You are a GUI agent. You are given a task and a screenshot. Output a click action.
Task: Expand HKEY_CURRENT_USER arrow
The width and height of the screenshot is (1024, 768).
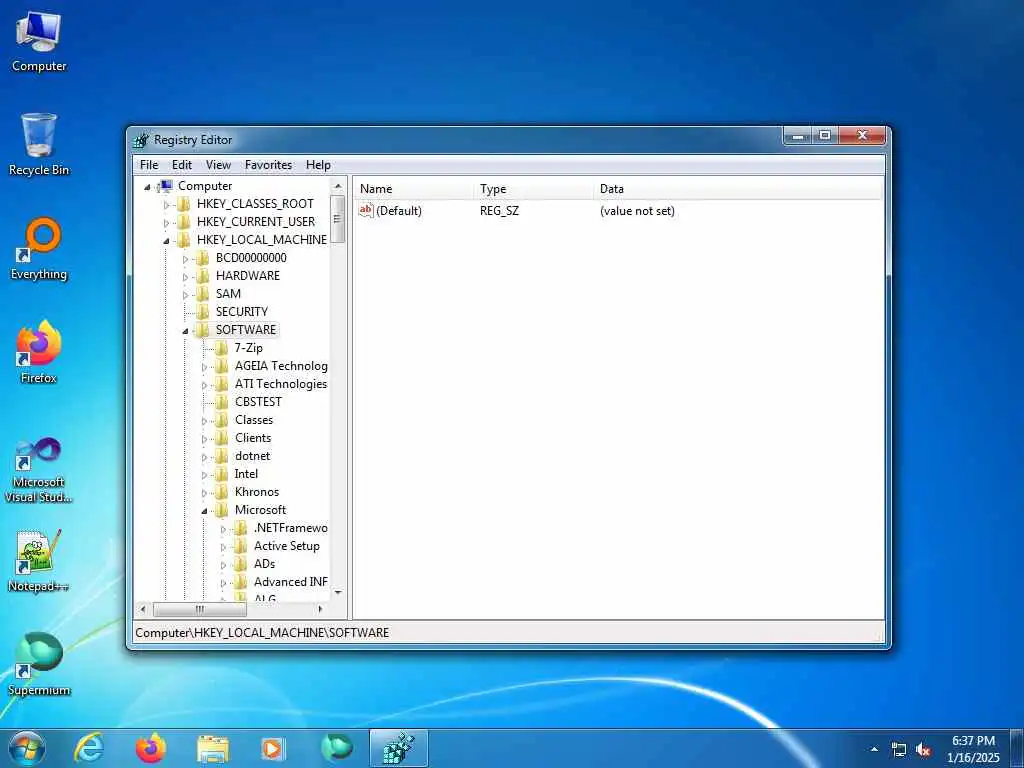(166, 223)
